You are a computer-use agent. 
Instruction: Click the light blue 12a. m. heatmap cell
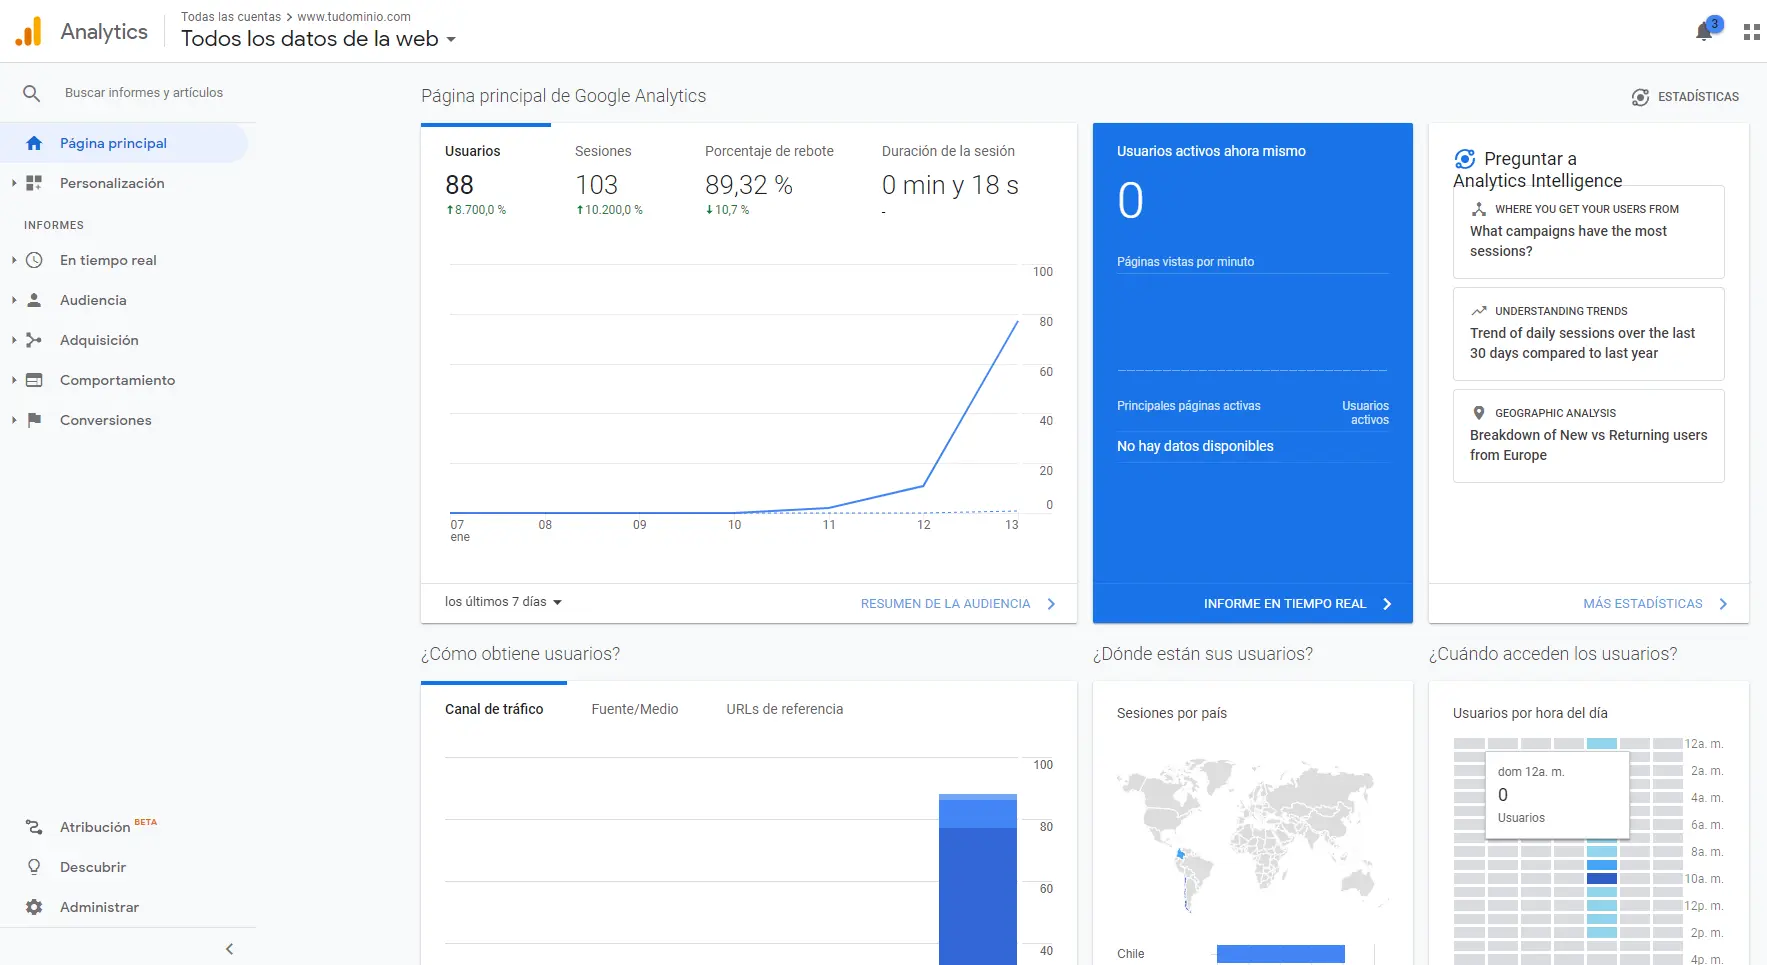[x=1602, y=744]
